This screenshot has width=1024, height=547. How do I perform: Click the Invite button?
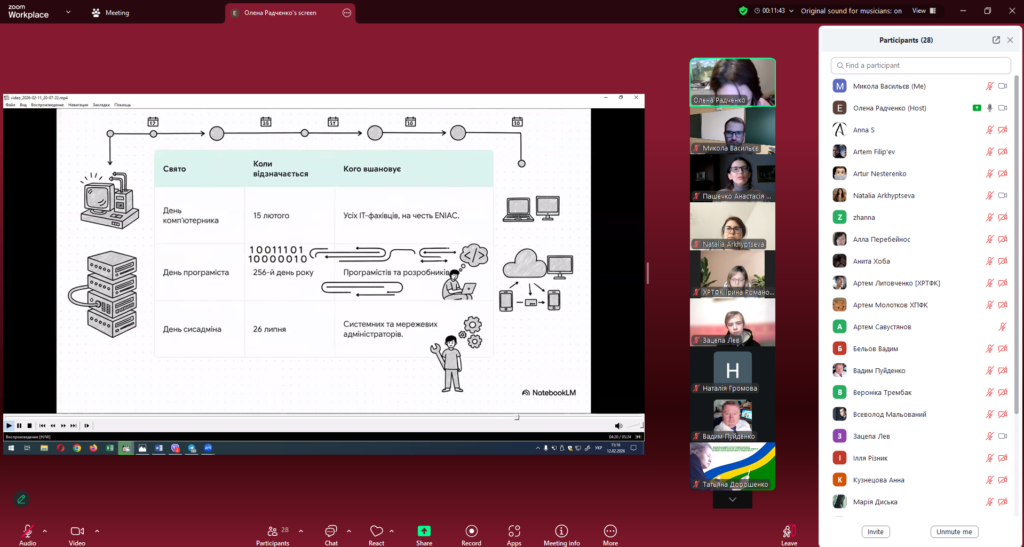point(875,532)
